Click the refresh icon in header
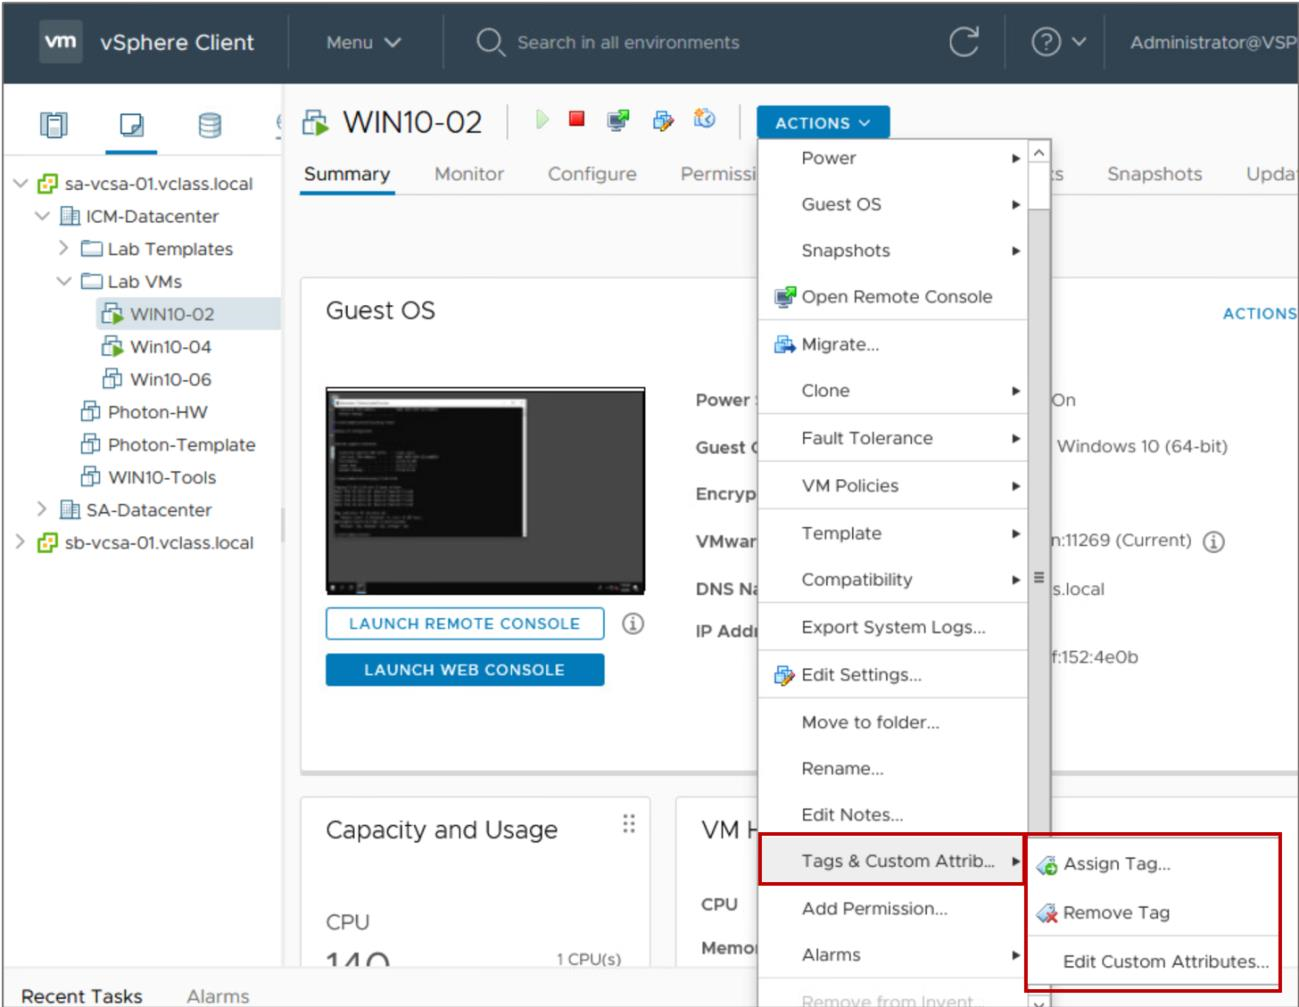 964,42
